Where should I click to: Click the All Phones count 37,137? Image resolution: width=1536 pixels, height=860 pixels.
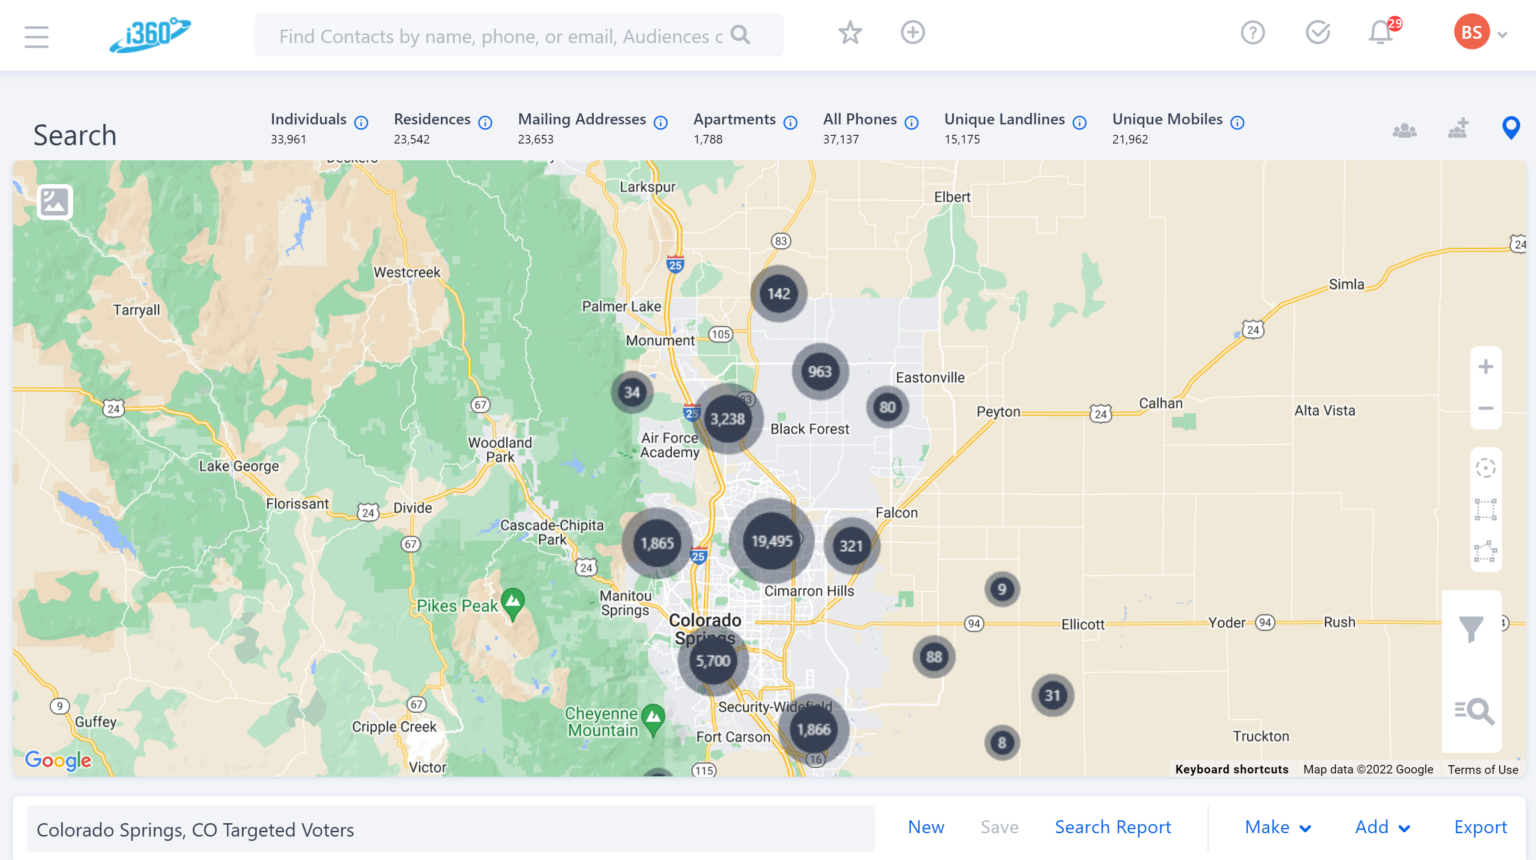pos(841,140)
